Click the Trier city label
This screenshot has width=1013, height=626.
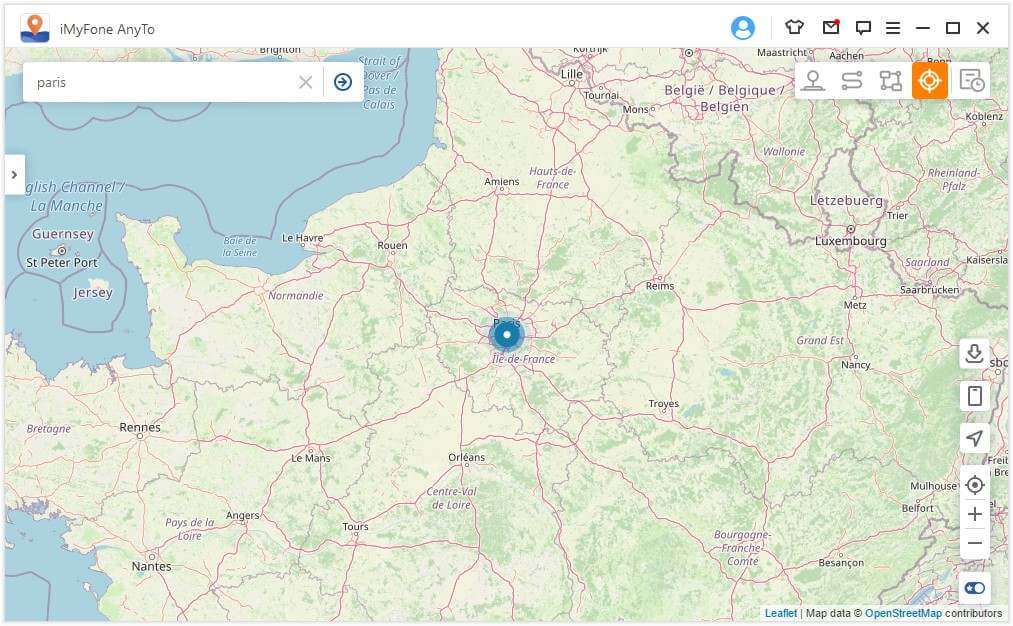(897, 216)
